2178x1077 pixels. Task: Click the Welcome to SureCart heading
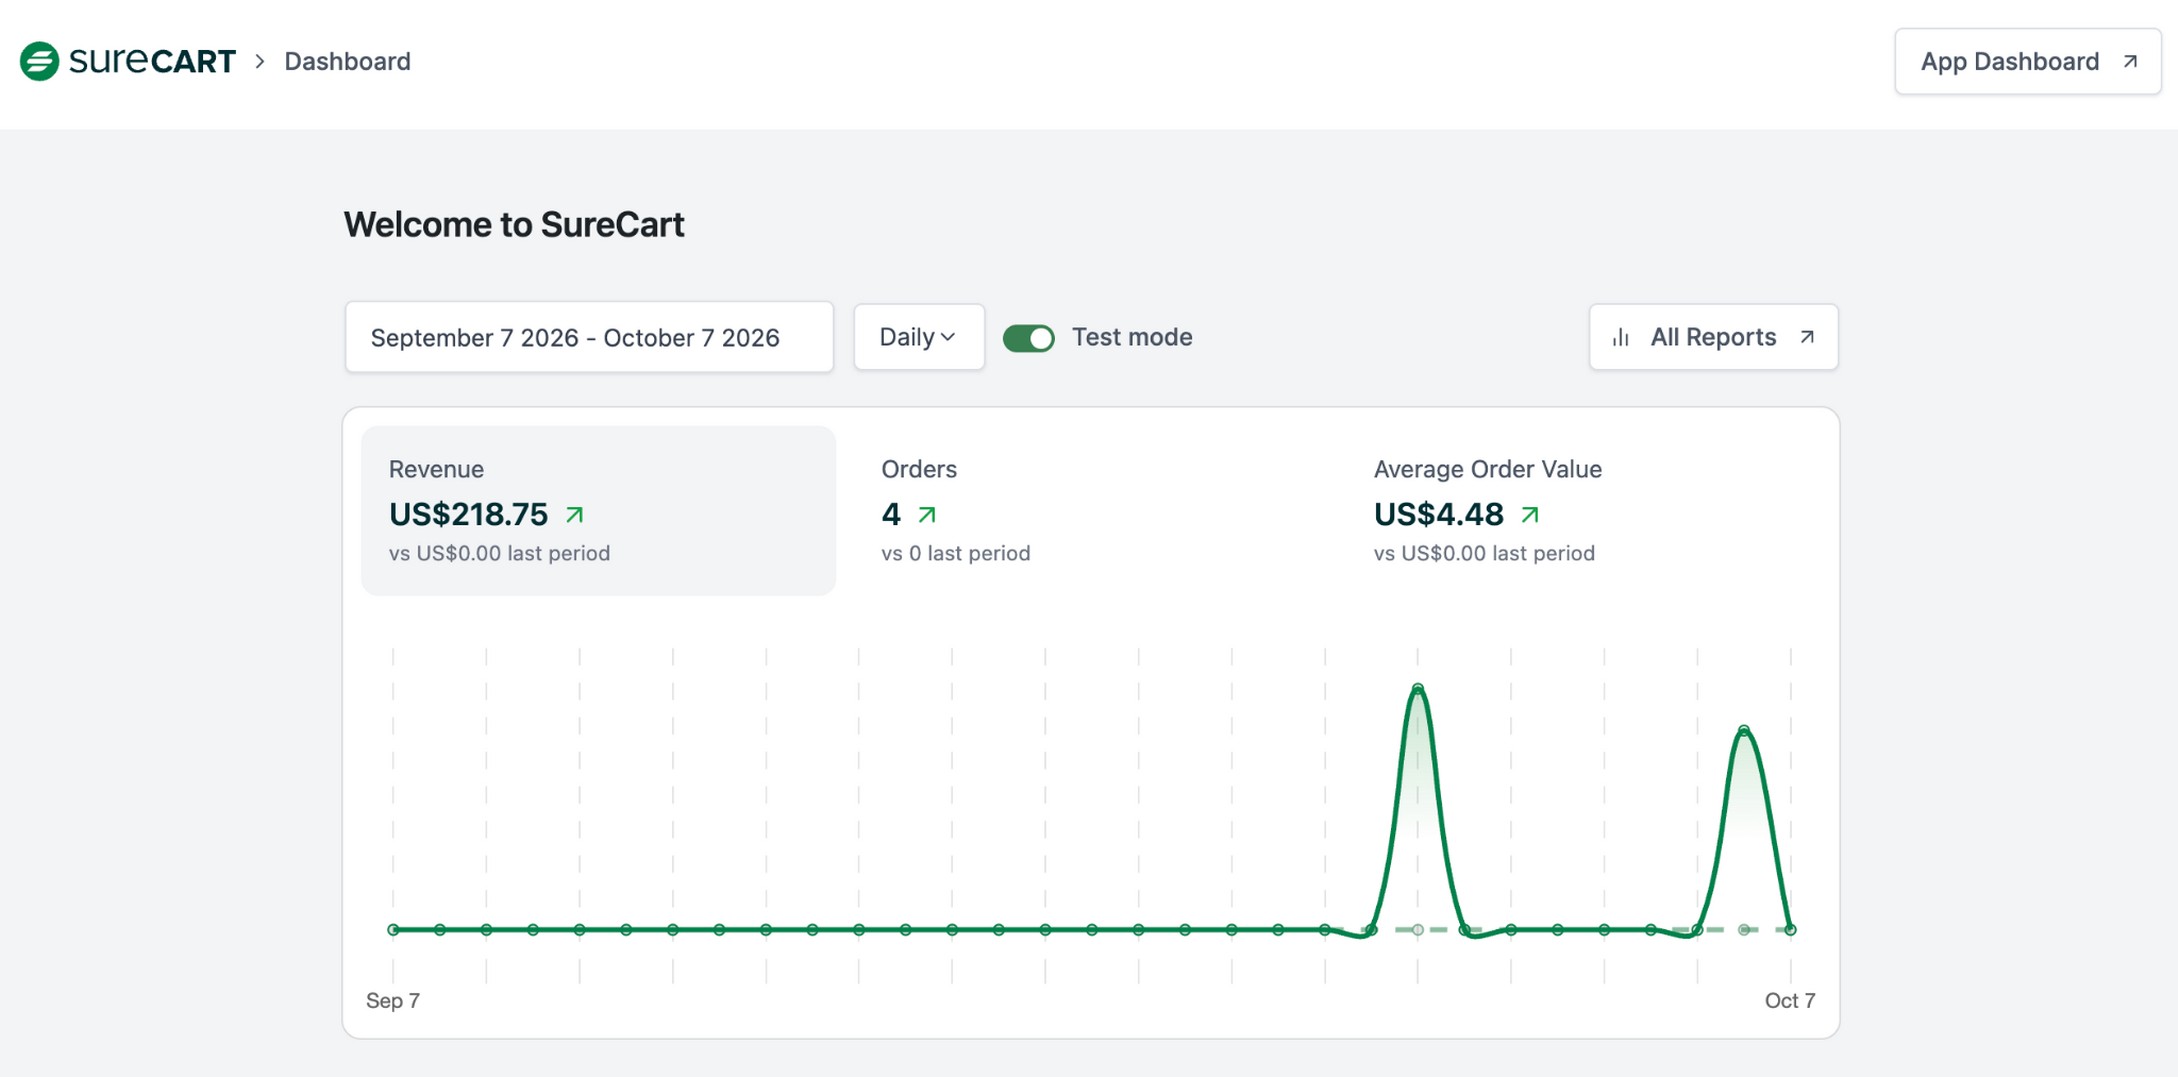pos(514,224)
